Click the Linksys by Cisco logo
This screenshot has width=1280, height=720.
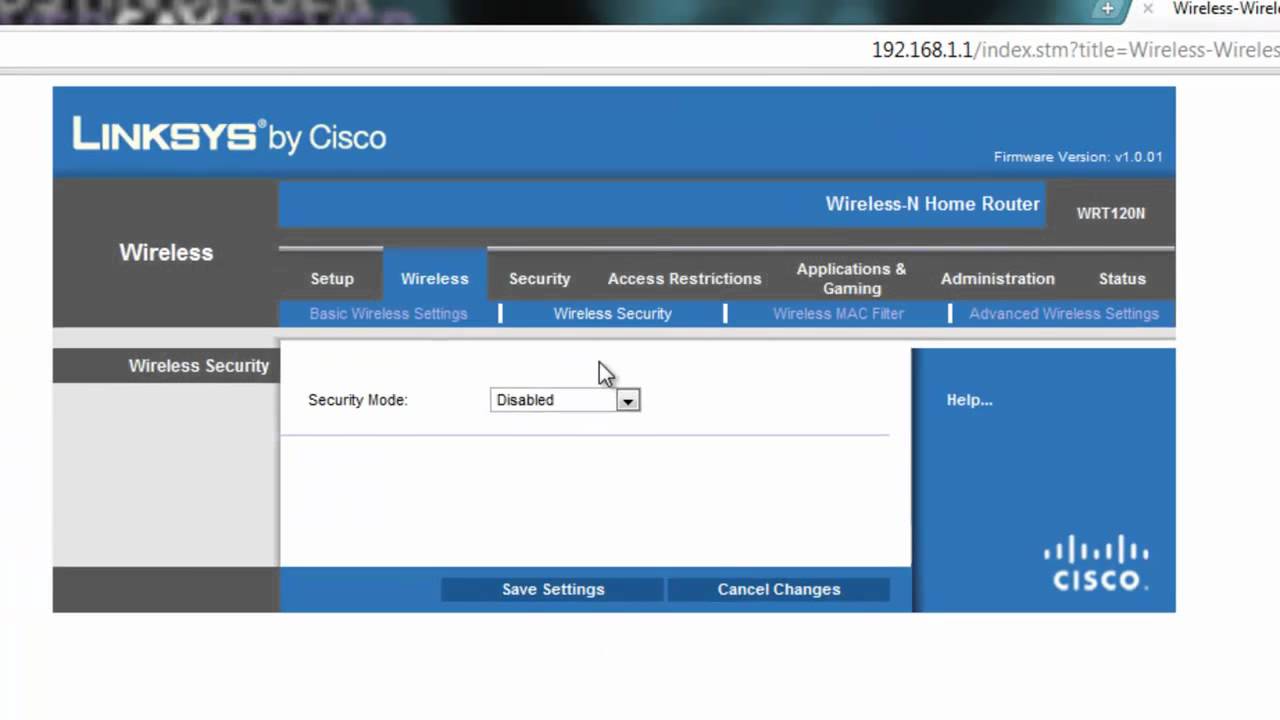click(229, 135)
